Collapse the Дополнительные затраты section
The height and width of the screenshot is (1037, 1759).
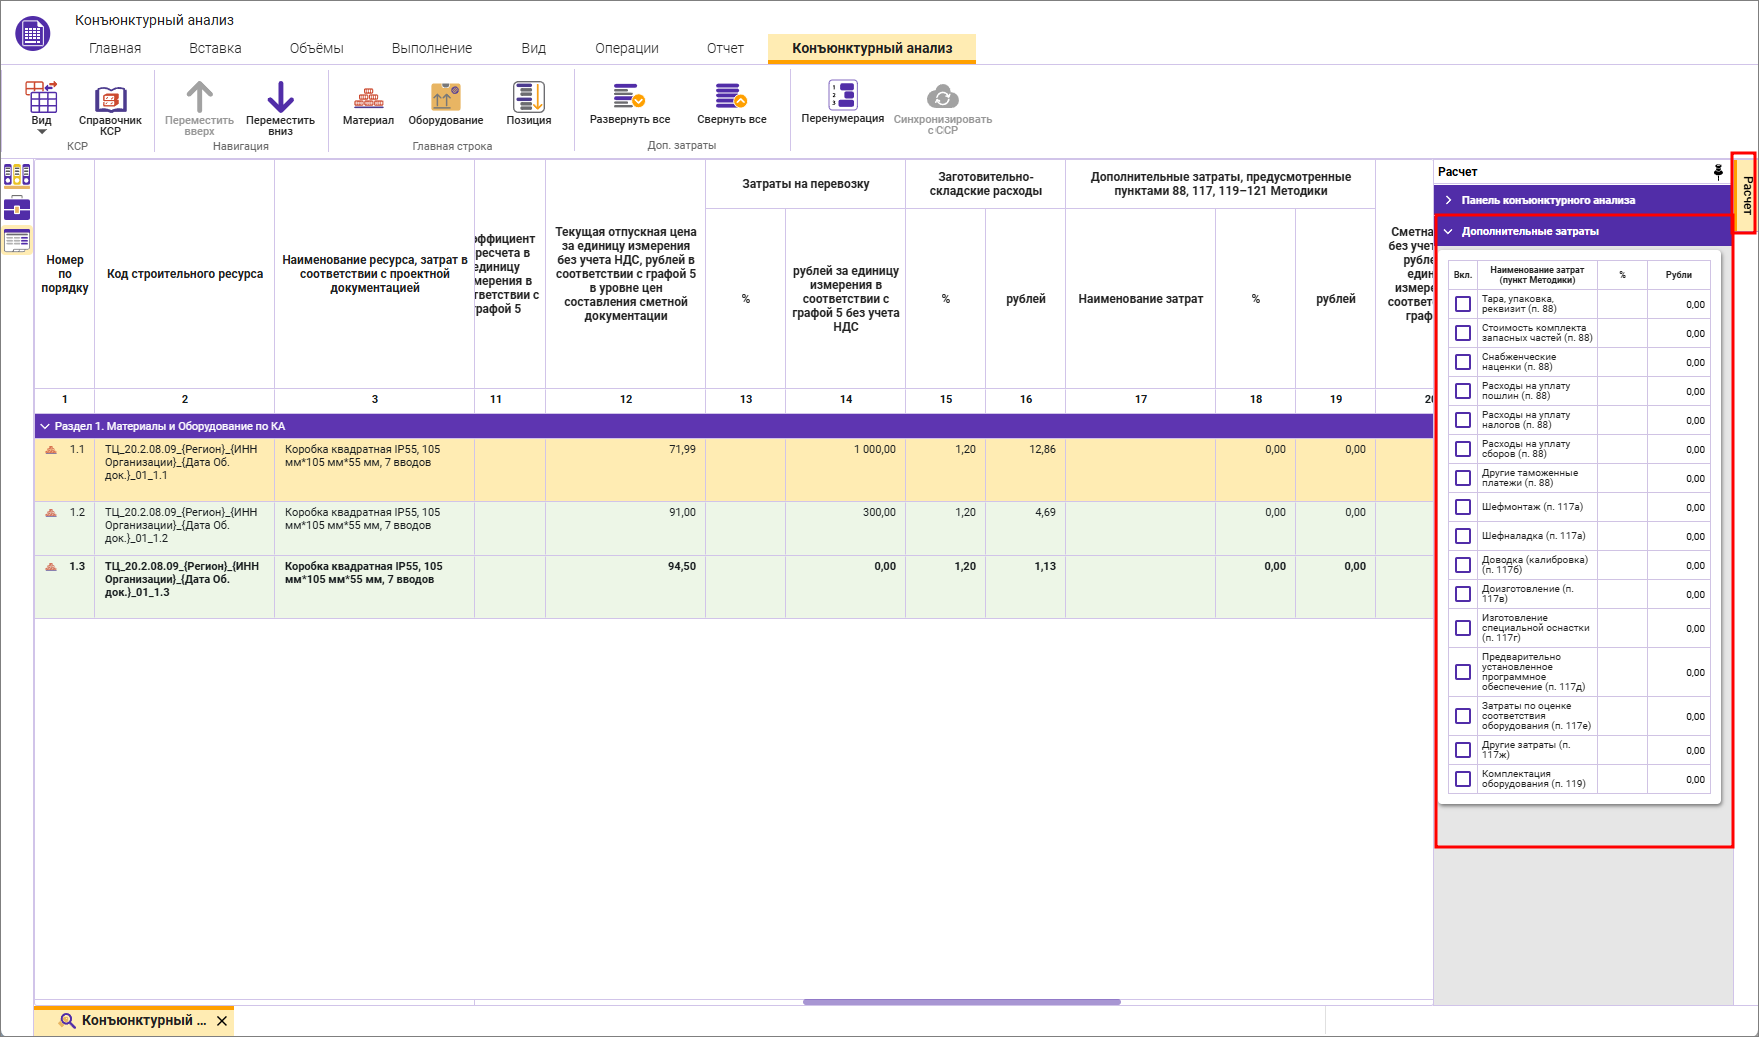[1449, 231]
